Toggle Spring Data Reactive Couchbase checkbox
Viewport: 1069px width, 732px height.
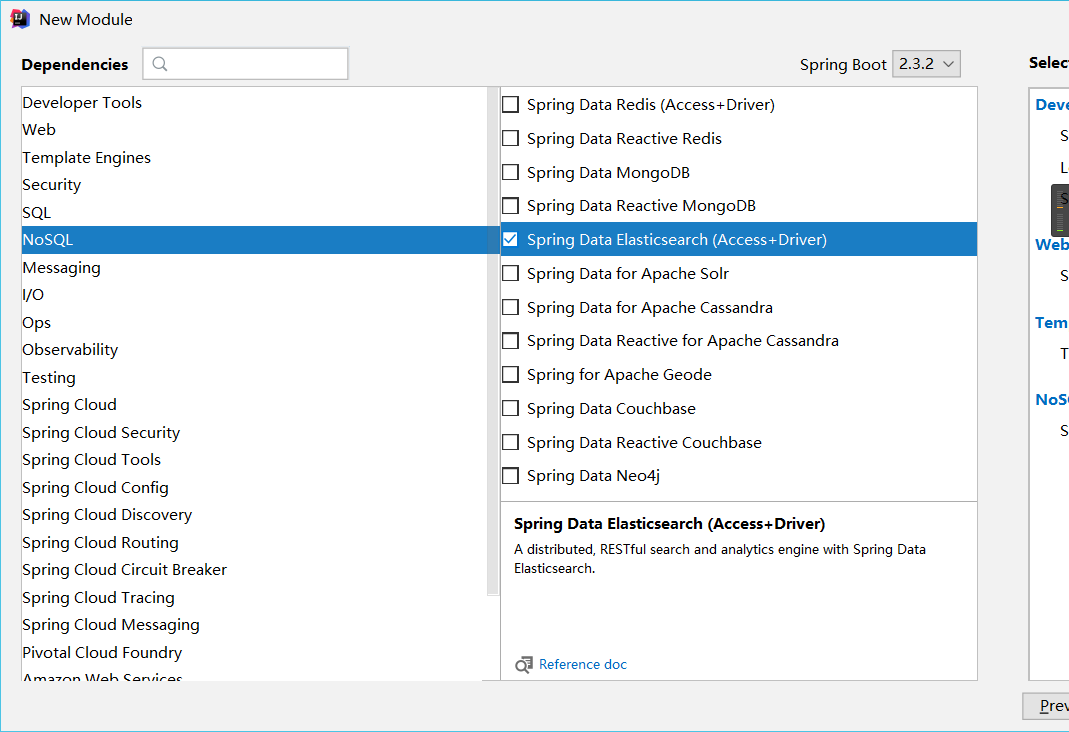pos(510,442)
